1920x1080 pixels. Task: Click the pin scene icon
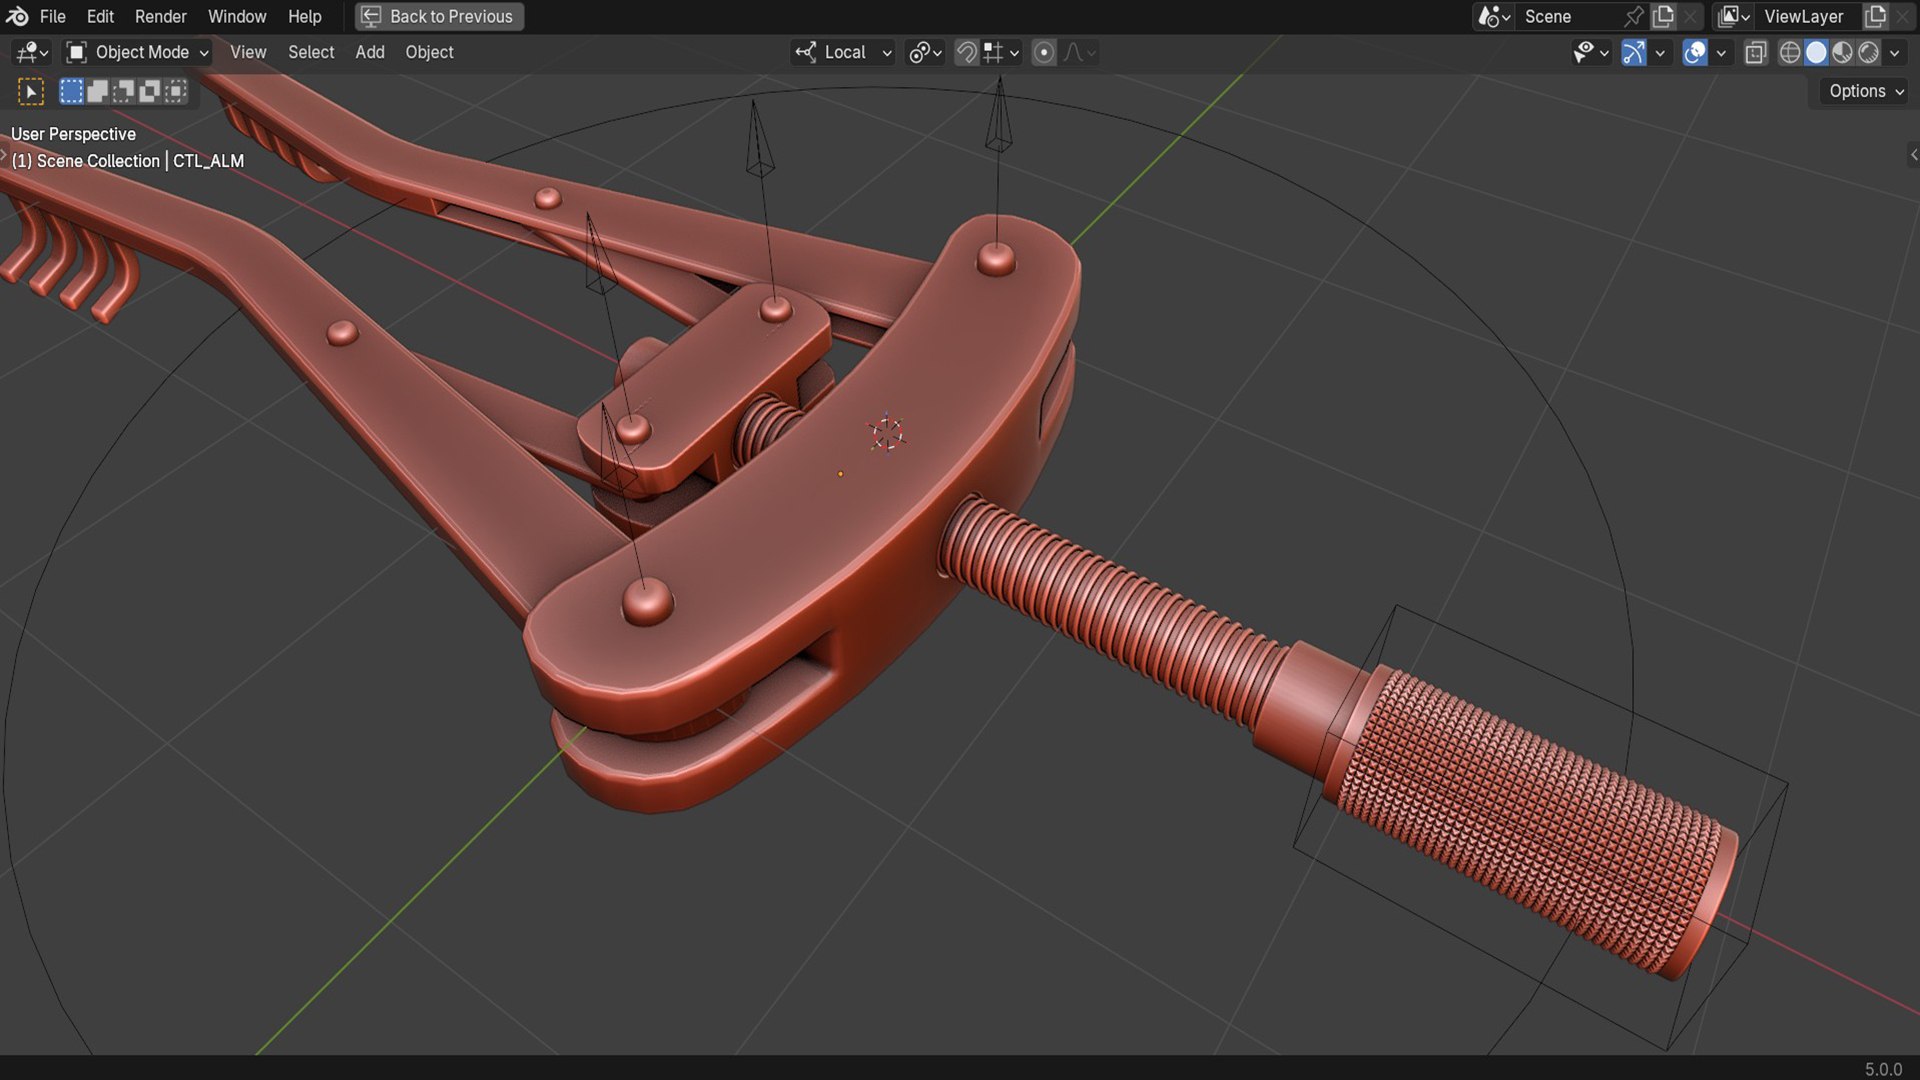click(x=1634, y=16)
